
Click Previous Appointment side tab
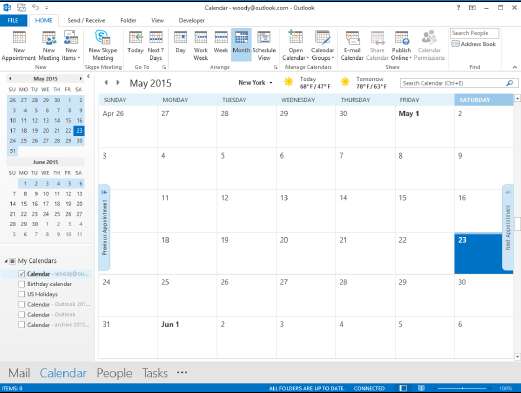click(x=105, y=227)
